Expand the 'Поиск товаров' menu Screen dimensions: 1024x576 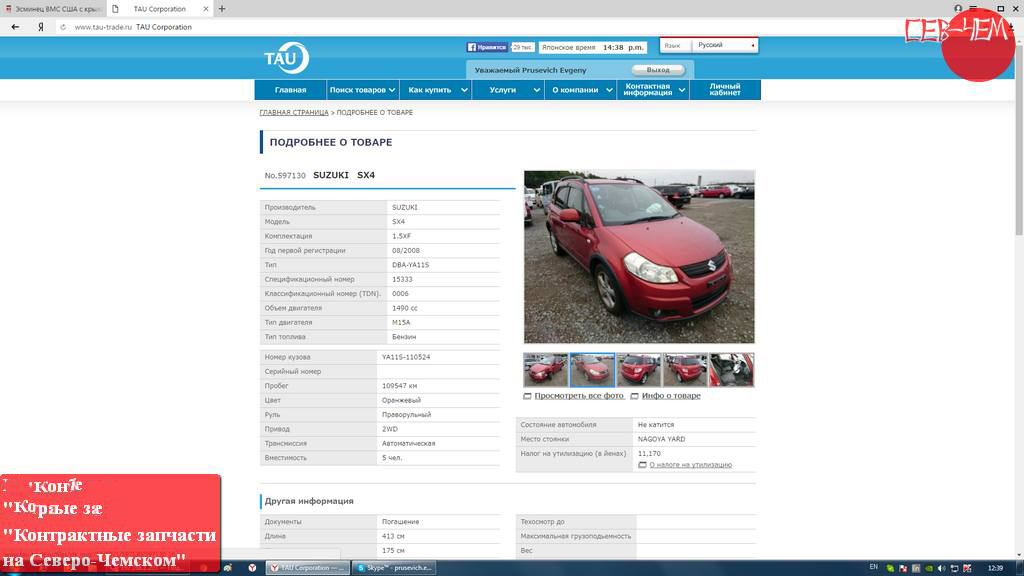point(362,89)
